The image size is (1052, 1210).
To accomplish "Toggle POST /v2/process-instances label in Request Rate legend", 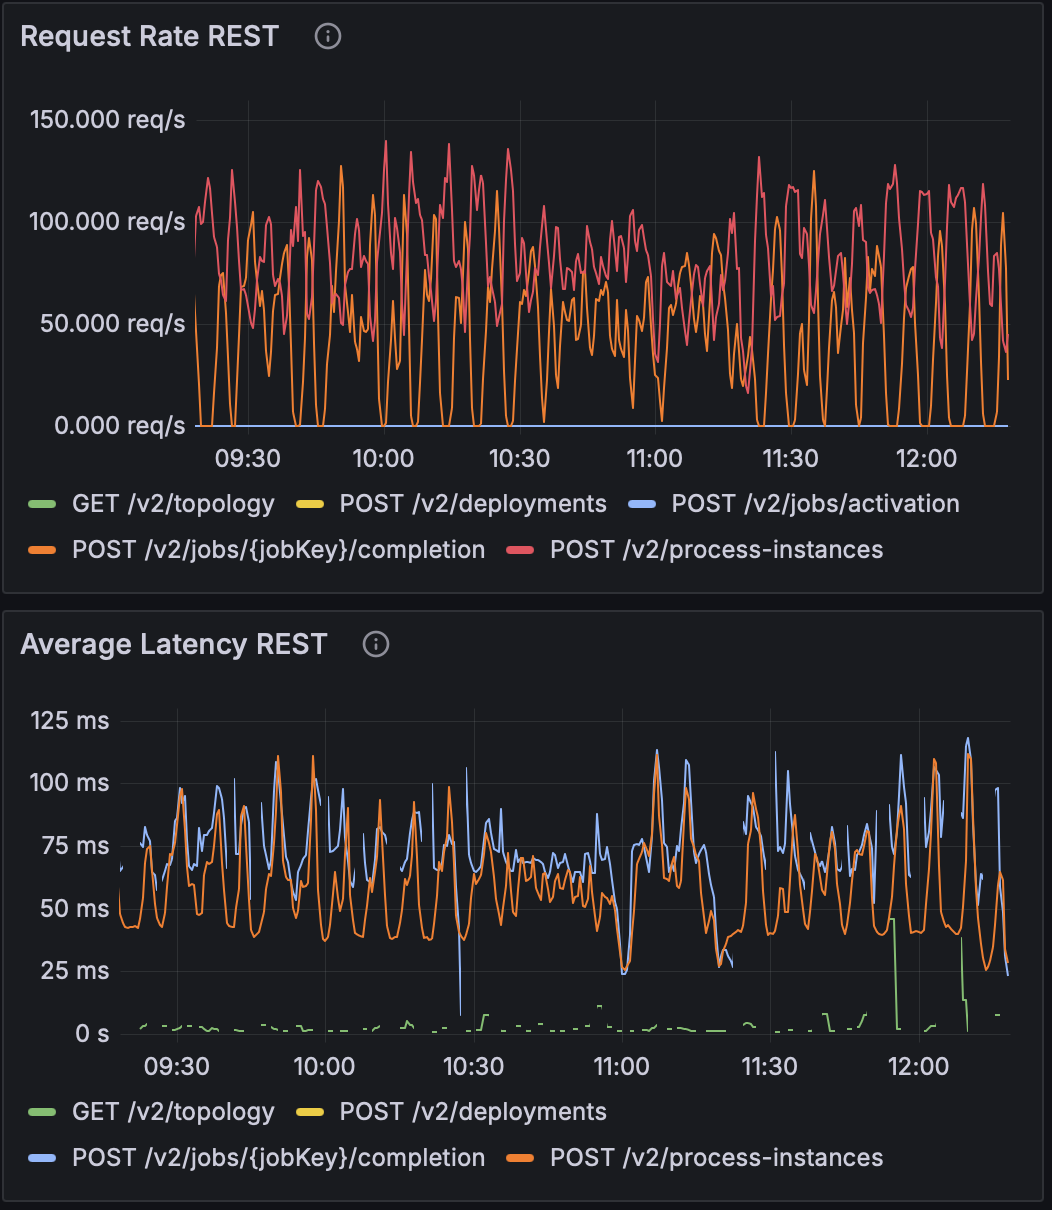I will coord(716,550).
